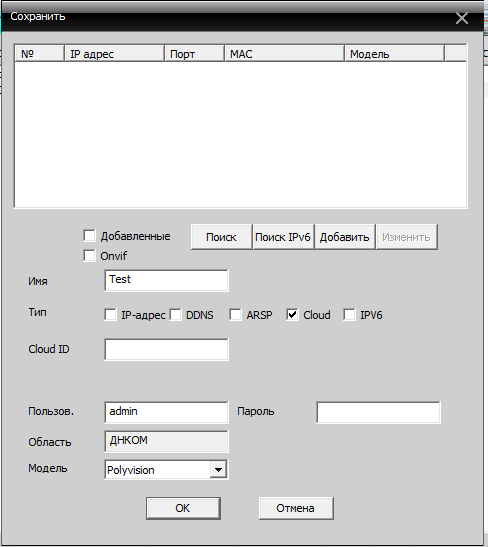488x547 pixels.
Task: Click the Добавить button
Action: 344,237
